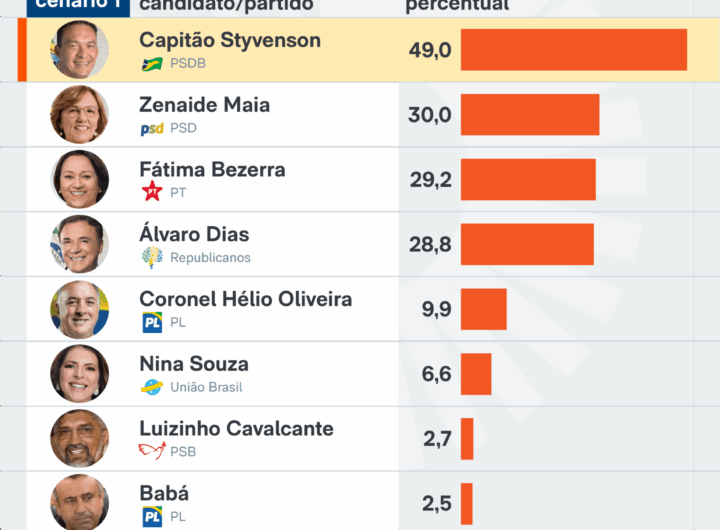Select Fátima Bezerra's portrait photo
The height and width of the screenshot is (530, 720).
pos(80,179)
